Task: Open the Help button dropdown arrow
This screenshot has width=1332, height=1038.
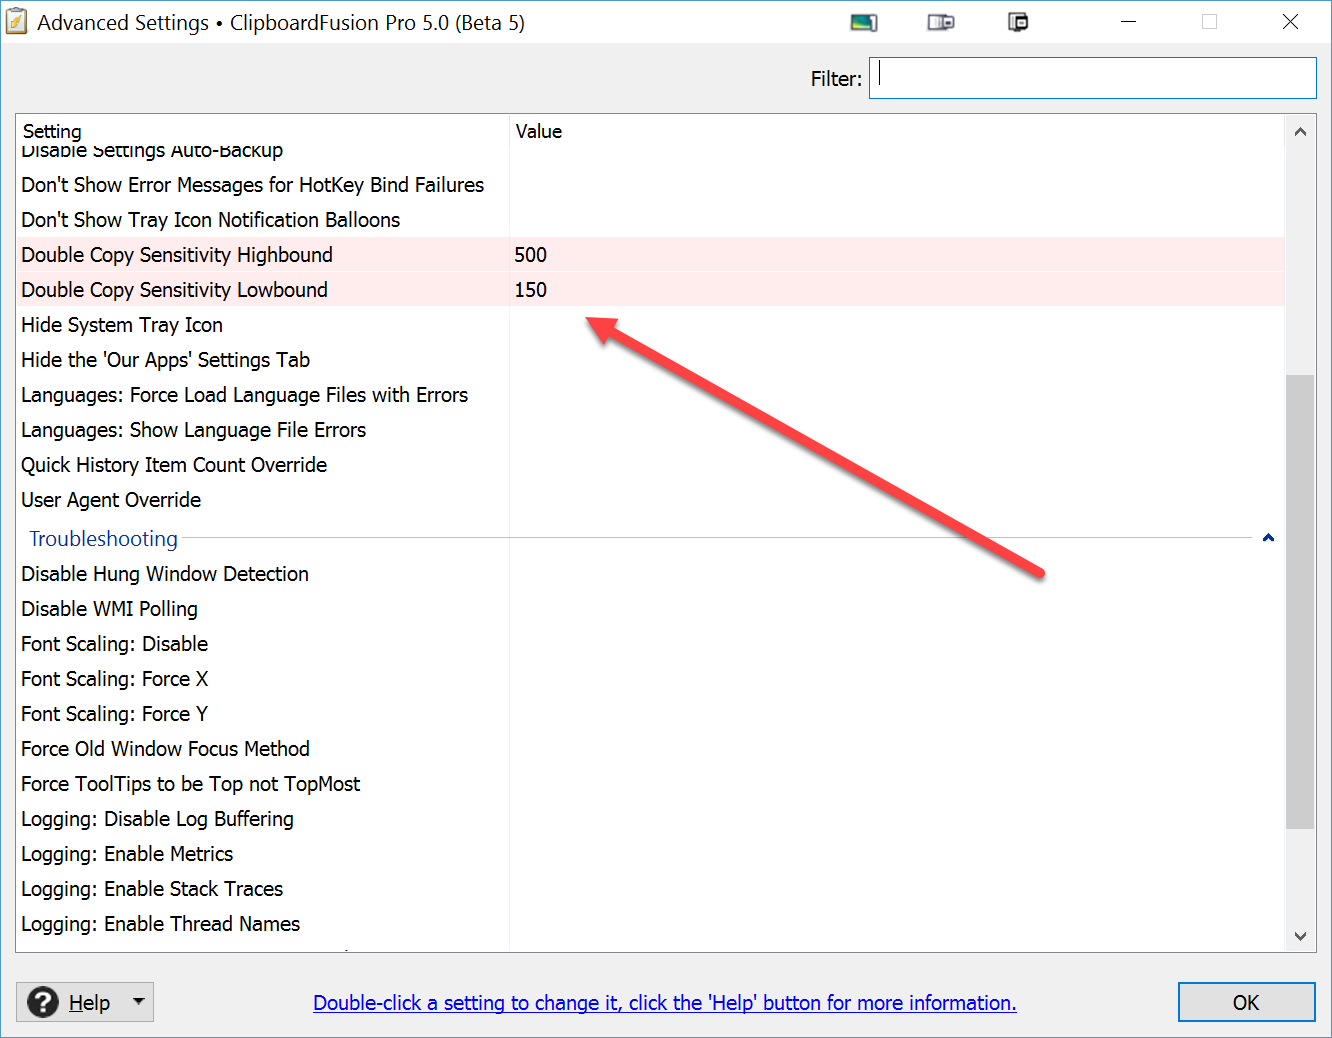Action: (139, 1001)
